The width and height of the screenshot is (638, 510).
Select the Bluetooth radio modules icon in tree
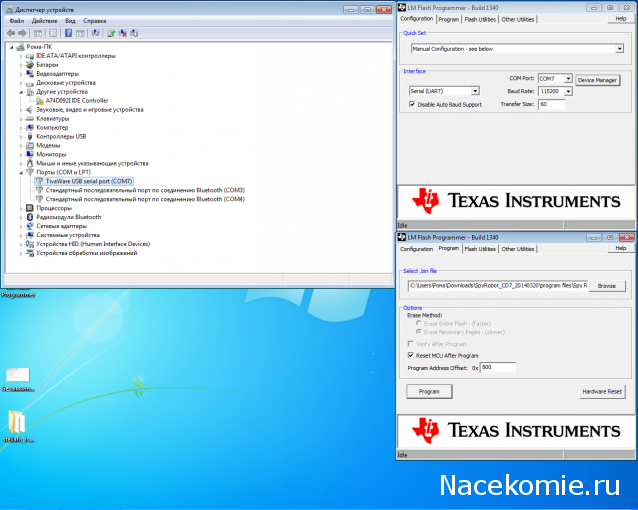30,216
